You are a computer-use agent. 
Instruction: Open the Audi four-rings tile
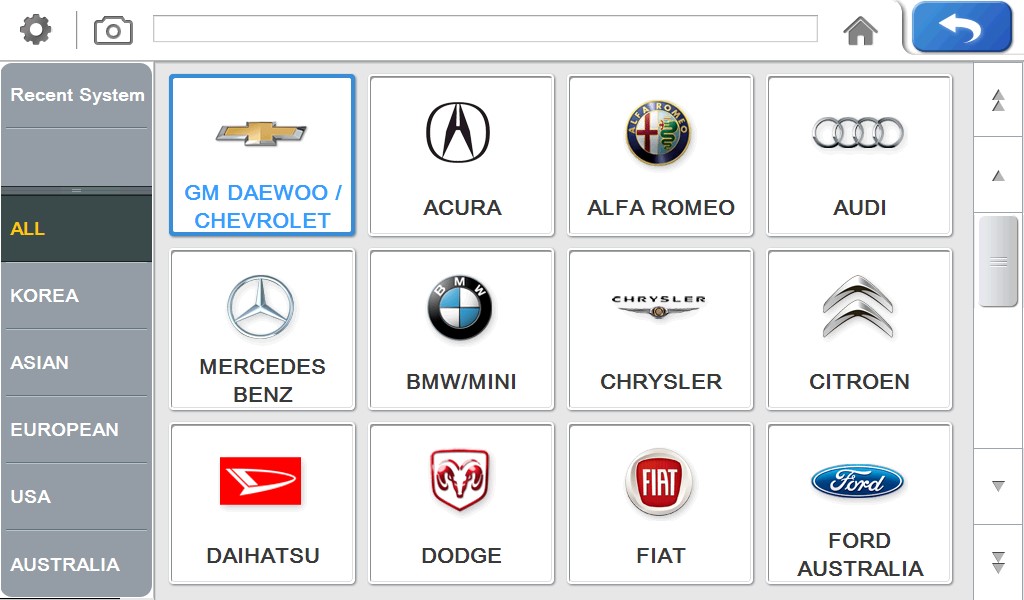pos(859,155)
